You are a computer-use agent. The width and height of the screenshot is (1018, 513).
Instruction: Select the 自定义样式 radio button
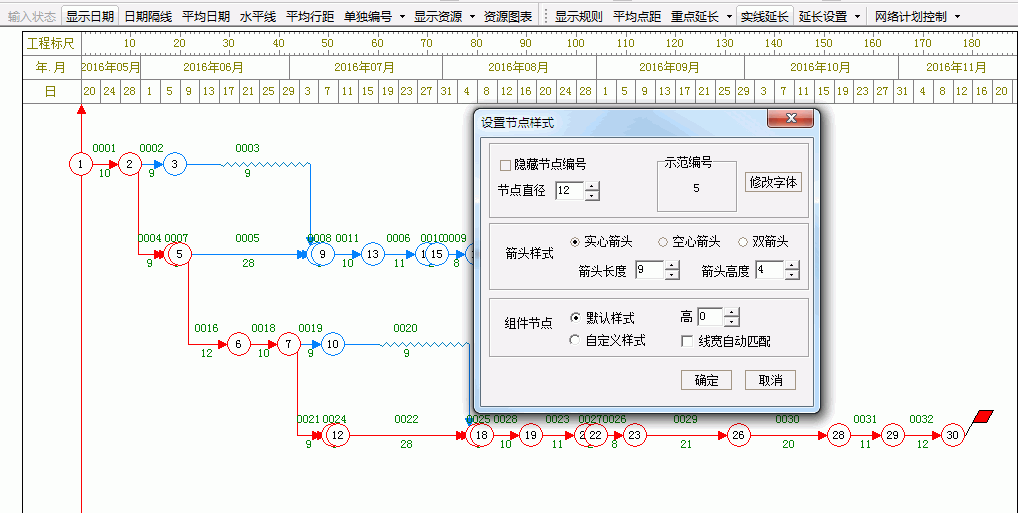pyautogui.click(x=575, y=340)
